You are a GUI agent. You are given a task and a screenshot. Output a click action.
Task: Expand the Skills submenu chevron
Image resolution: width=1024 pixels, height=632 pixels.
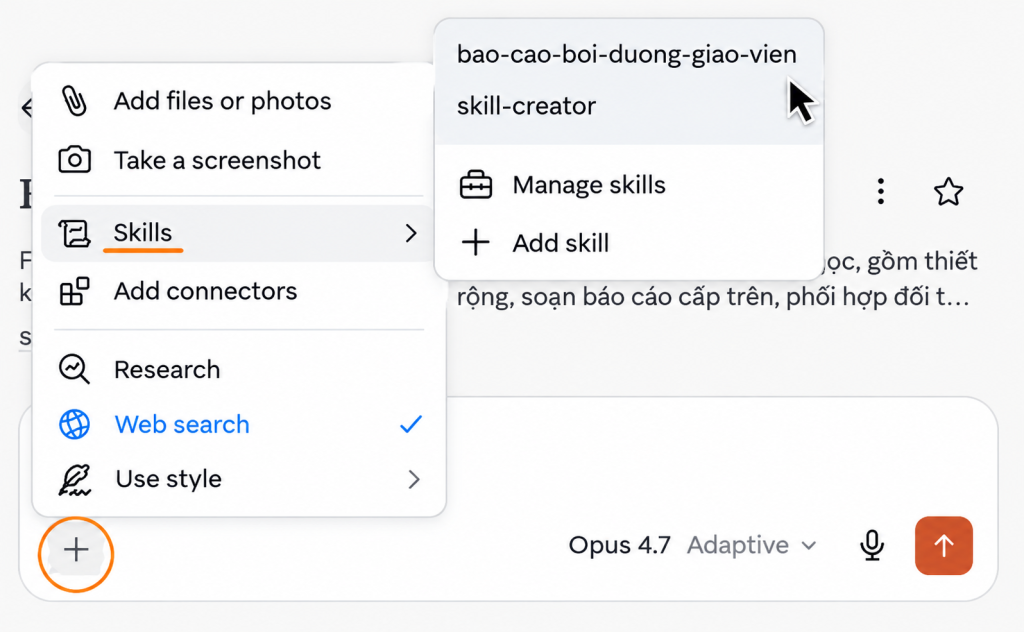coord(411,233)
